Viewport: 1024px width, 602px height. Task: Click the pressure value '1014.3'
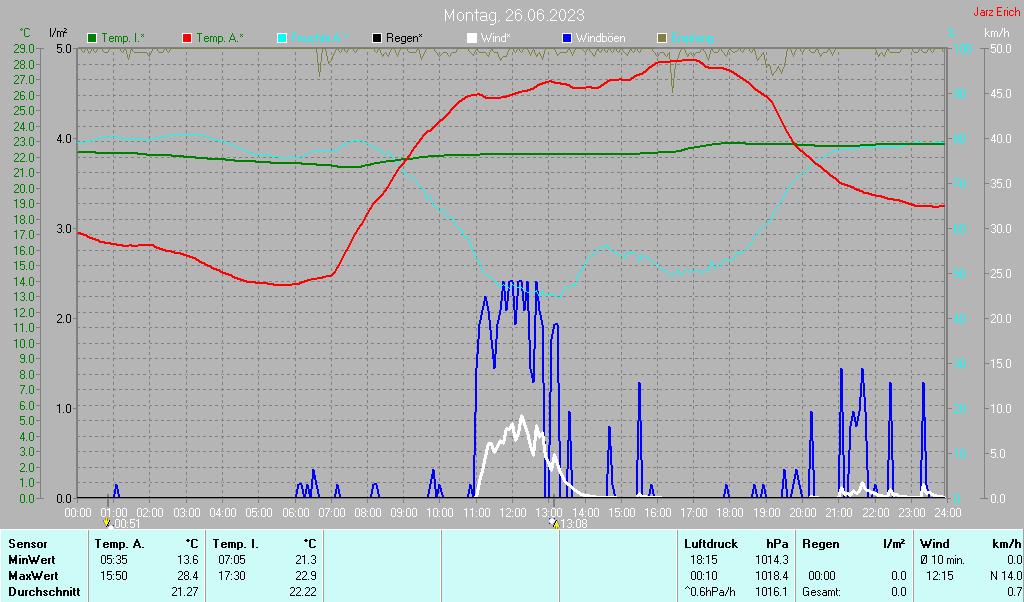(772, 560)
